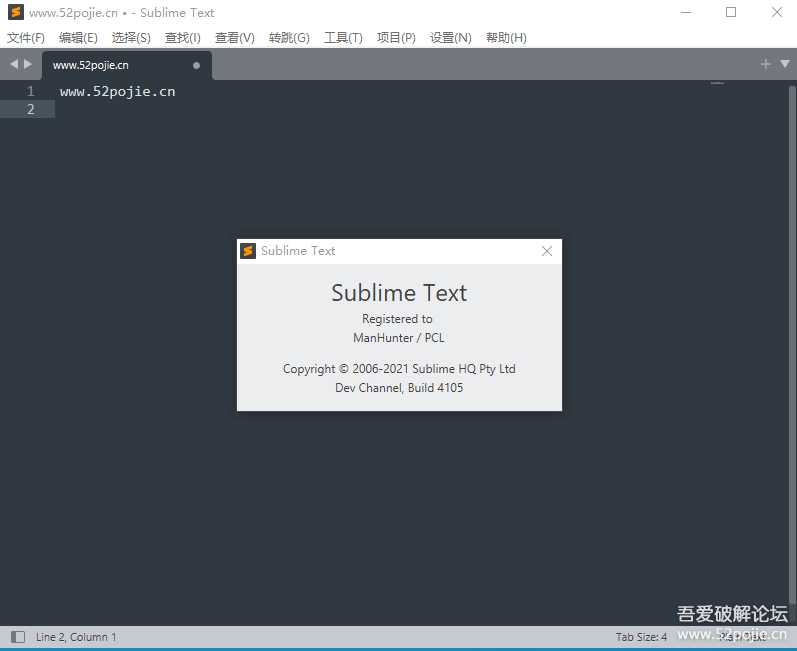Maximize the Sublime Text window
This screenshot has width=797, height=651.
tap(731, 13)
